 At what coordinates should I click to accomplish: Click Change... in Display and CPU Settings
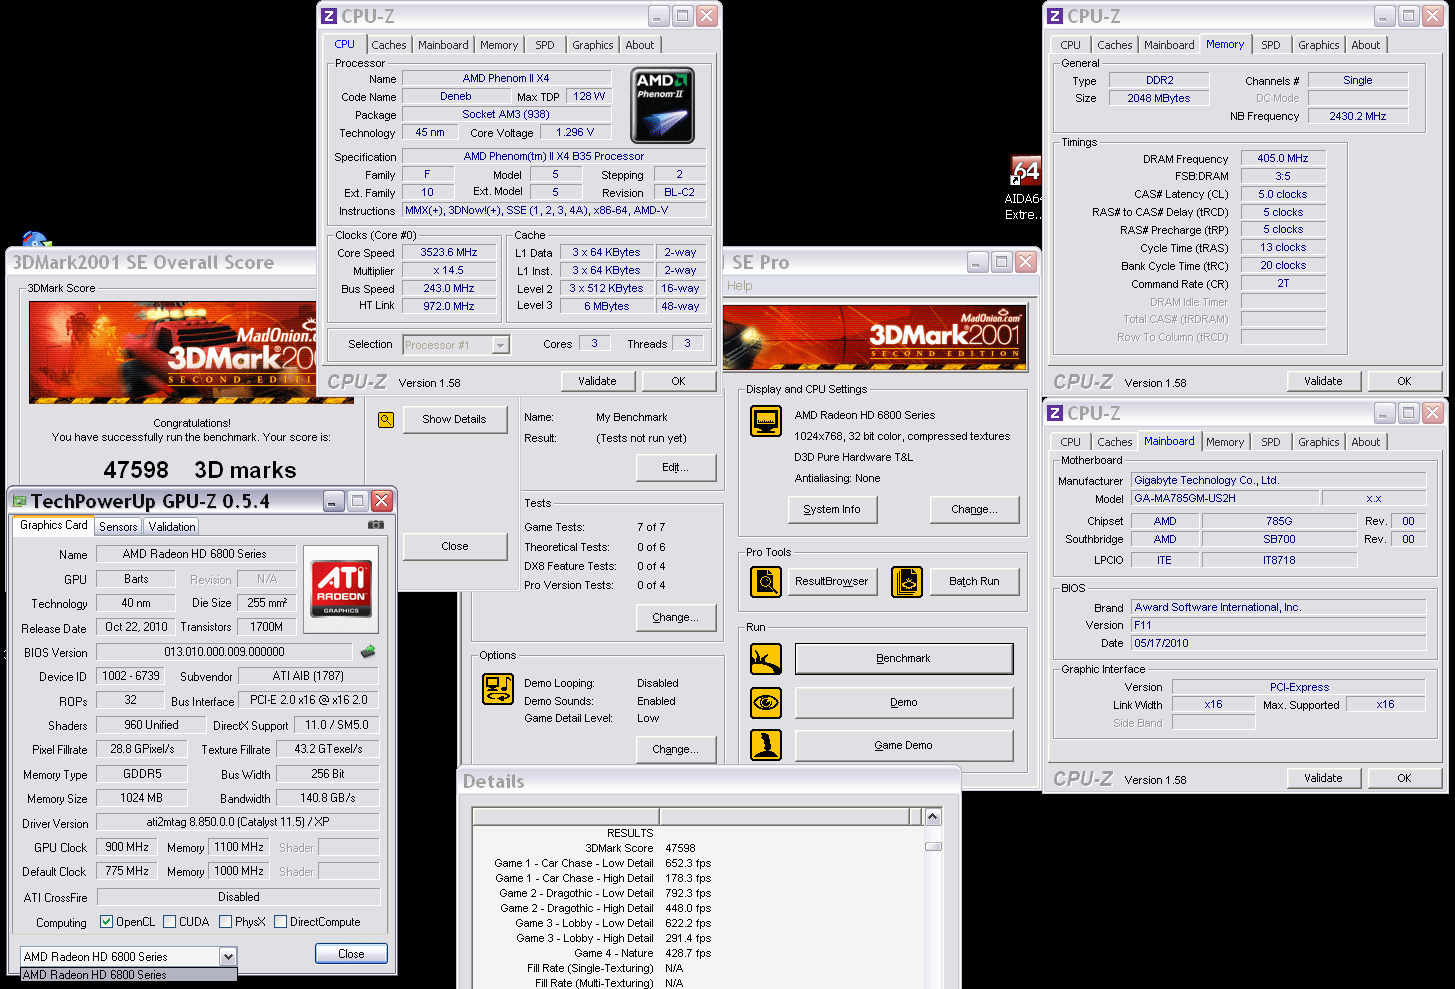tap(975, 509)
